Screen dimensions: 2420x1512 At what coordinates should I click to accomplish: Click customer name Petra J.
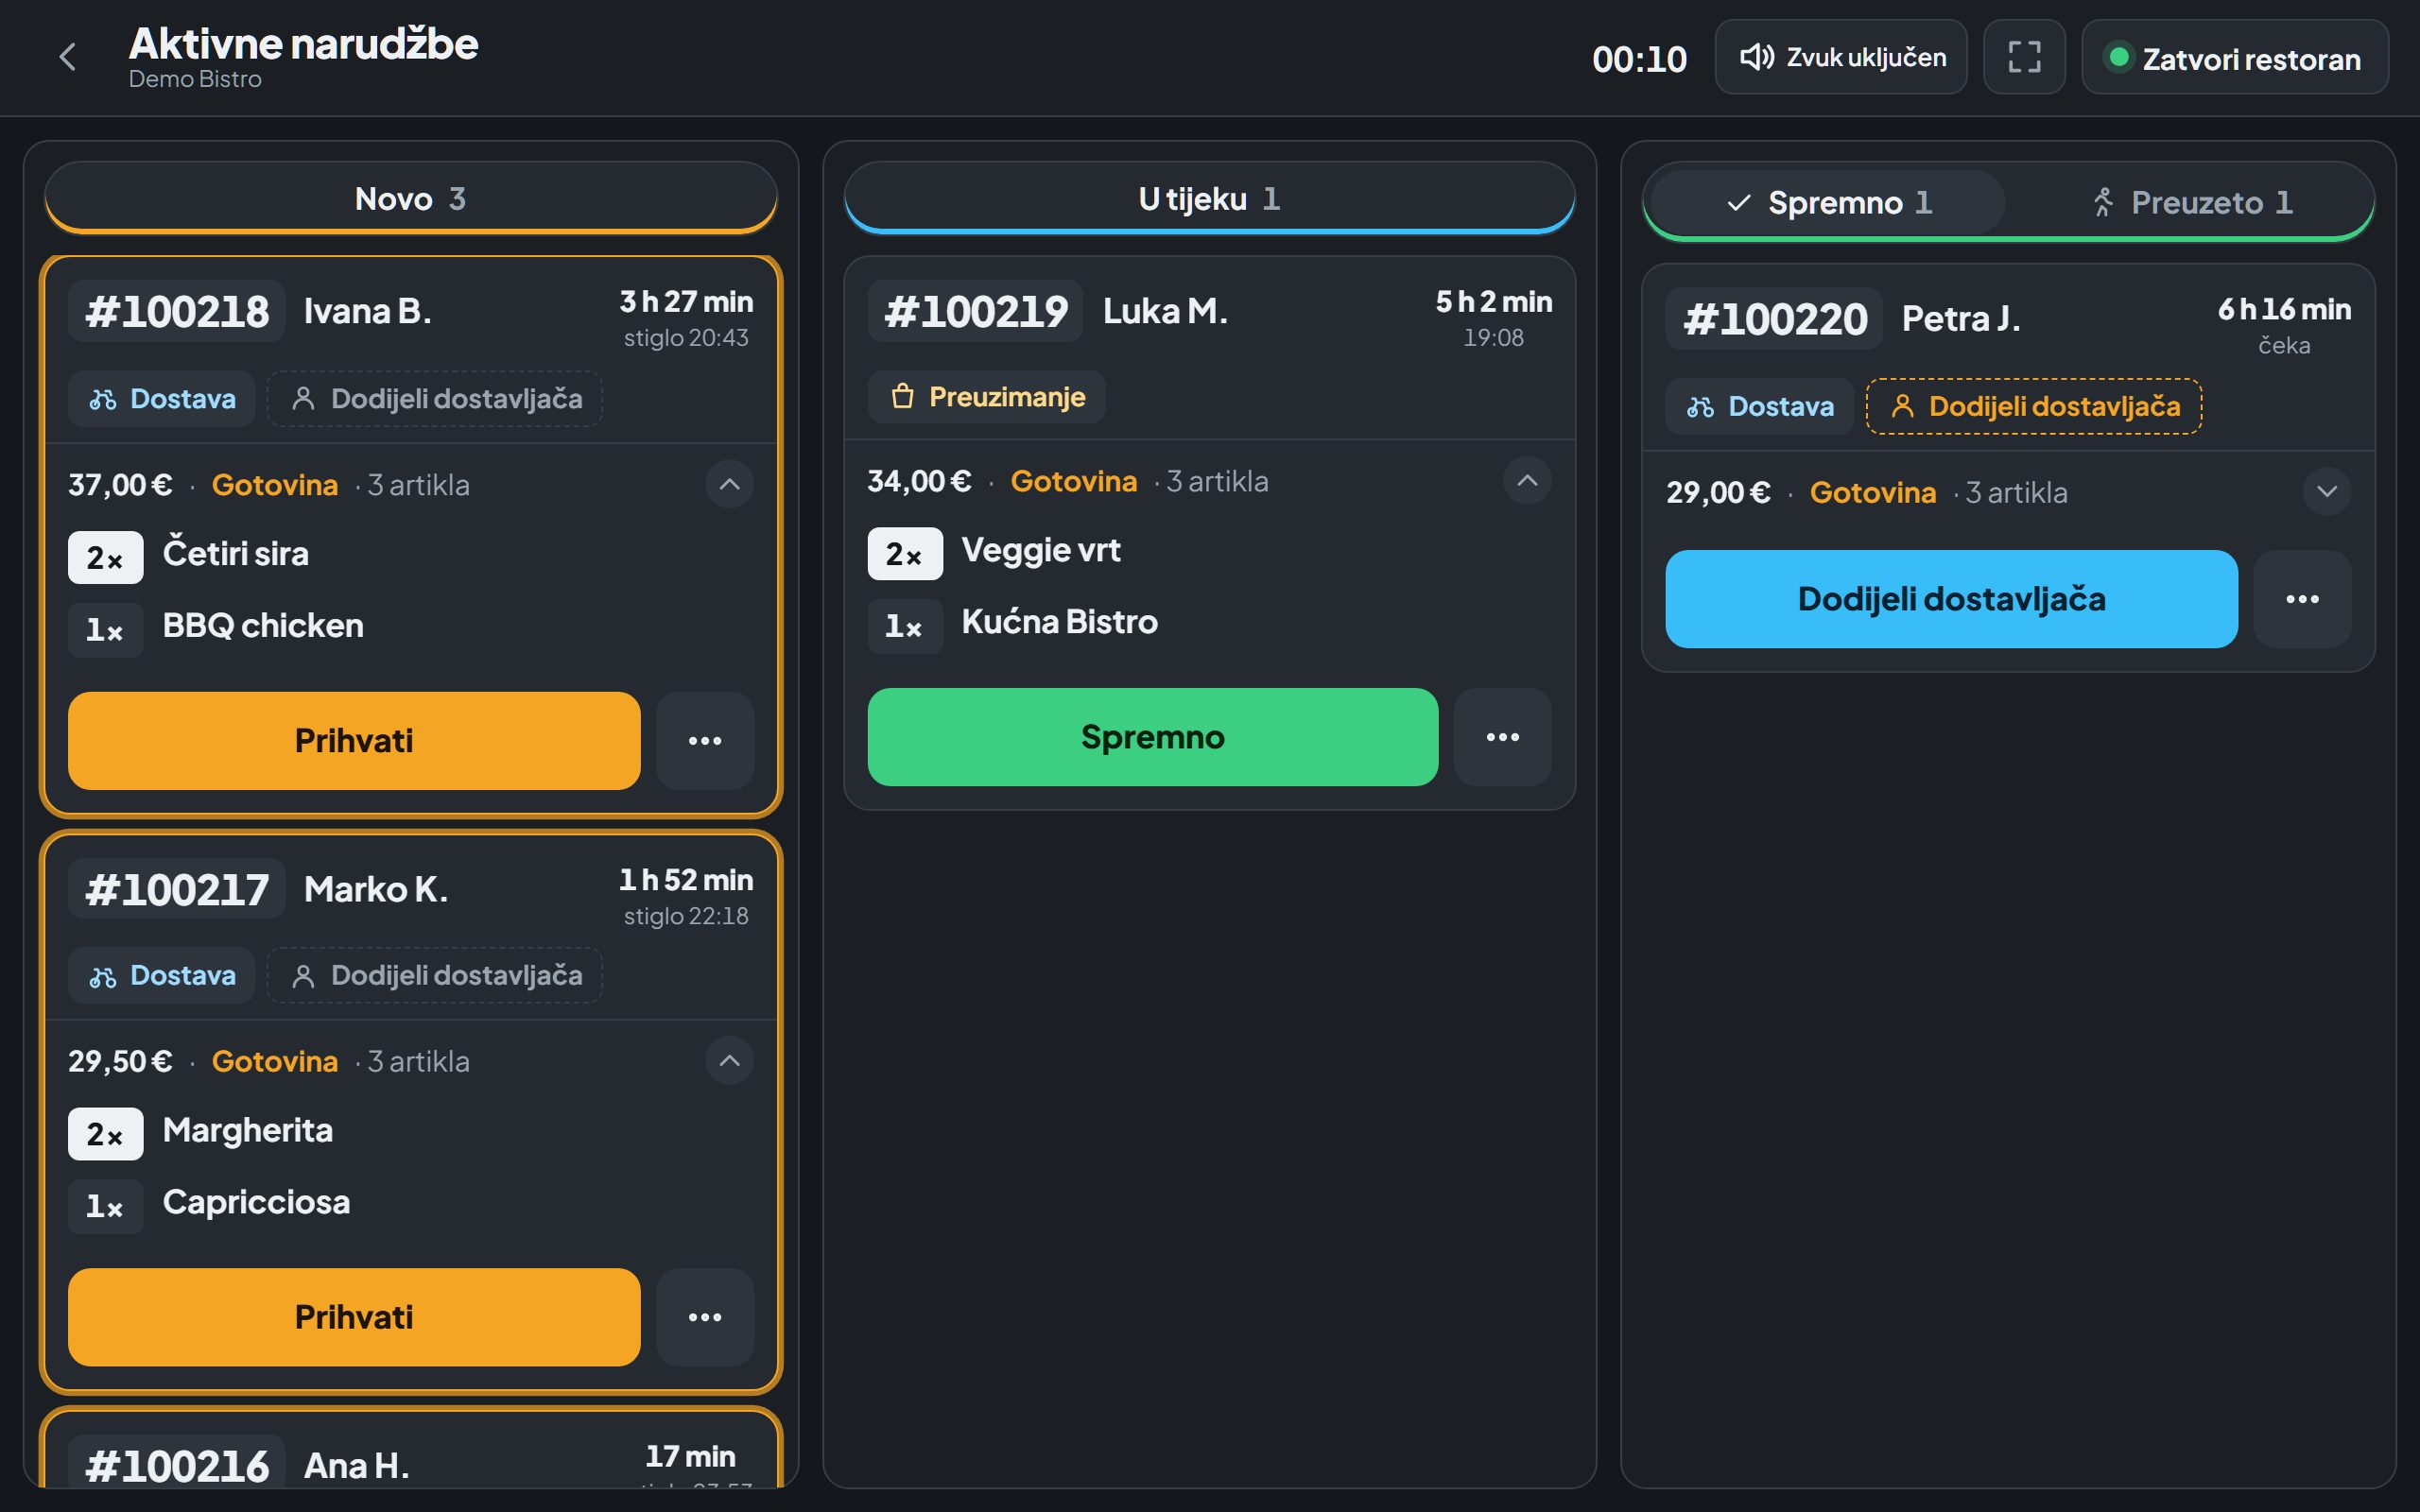click(x=1961, y=318)
